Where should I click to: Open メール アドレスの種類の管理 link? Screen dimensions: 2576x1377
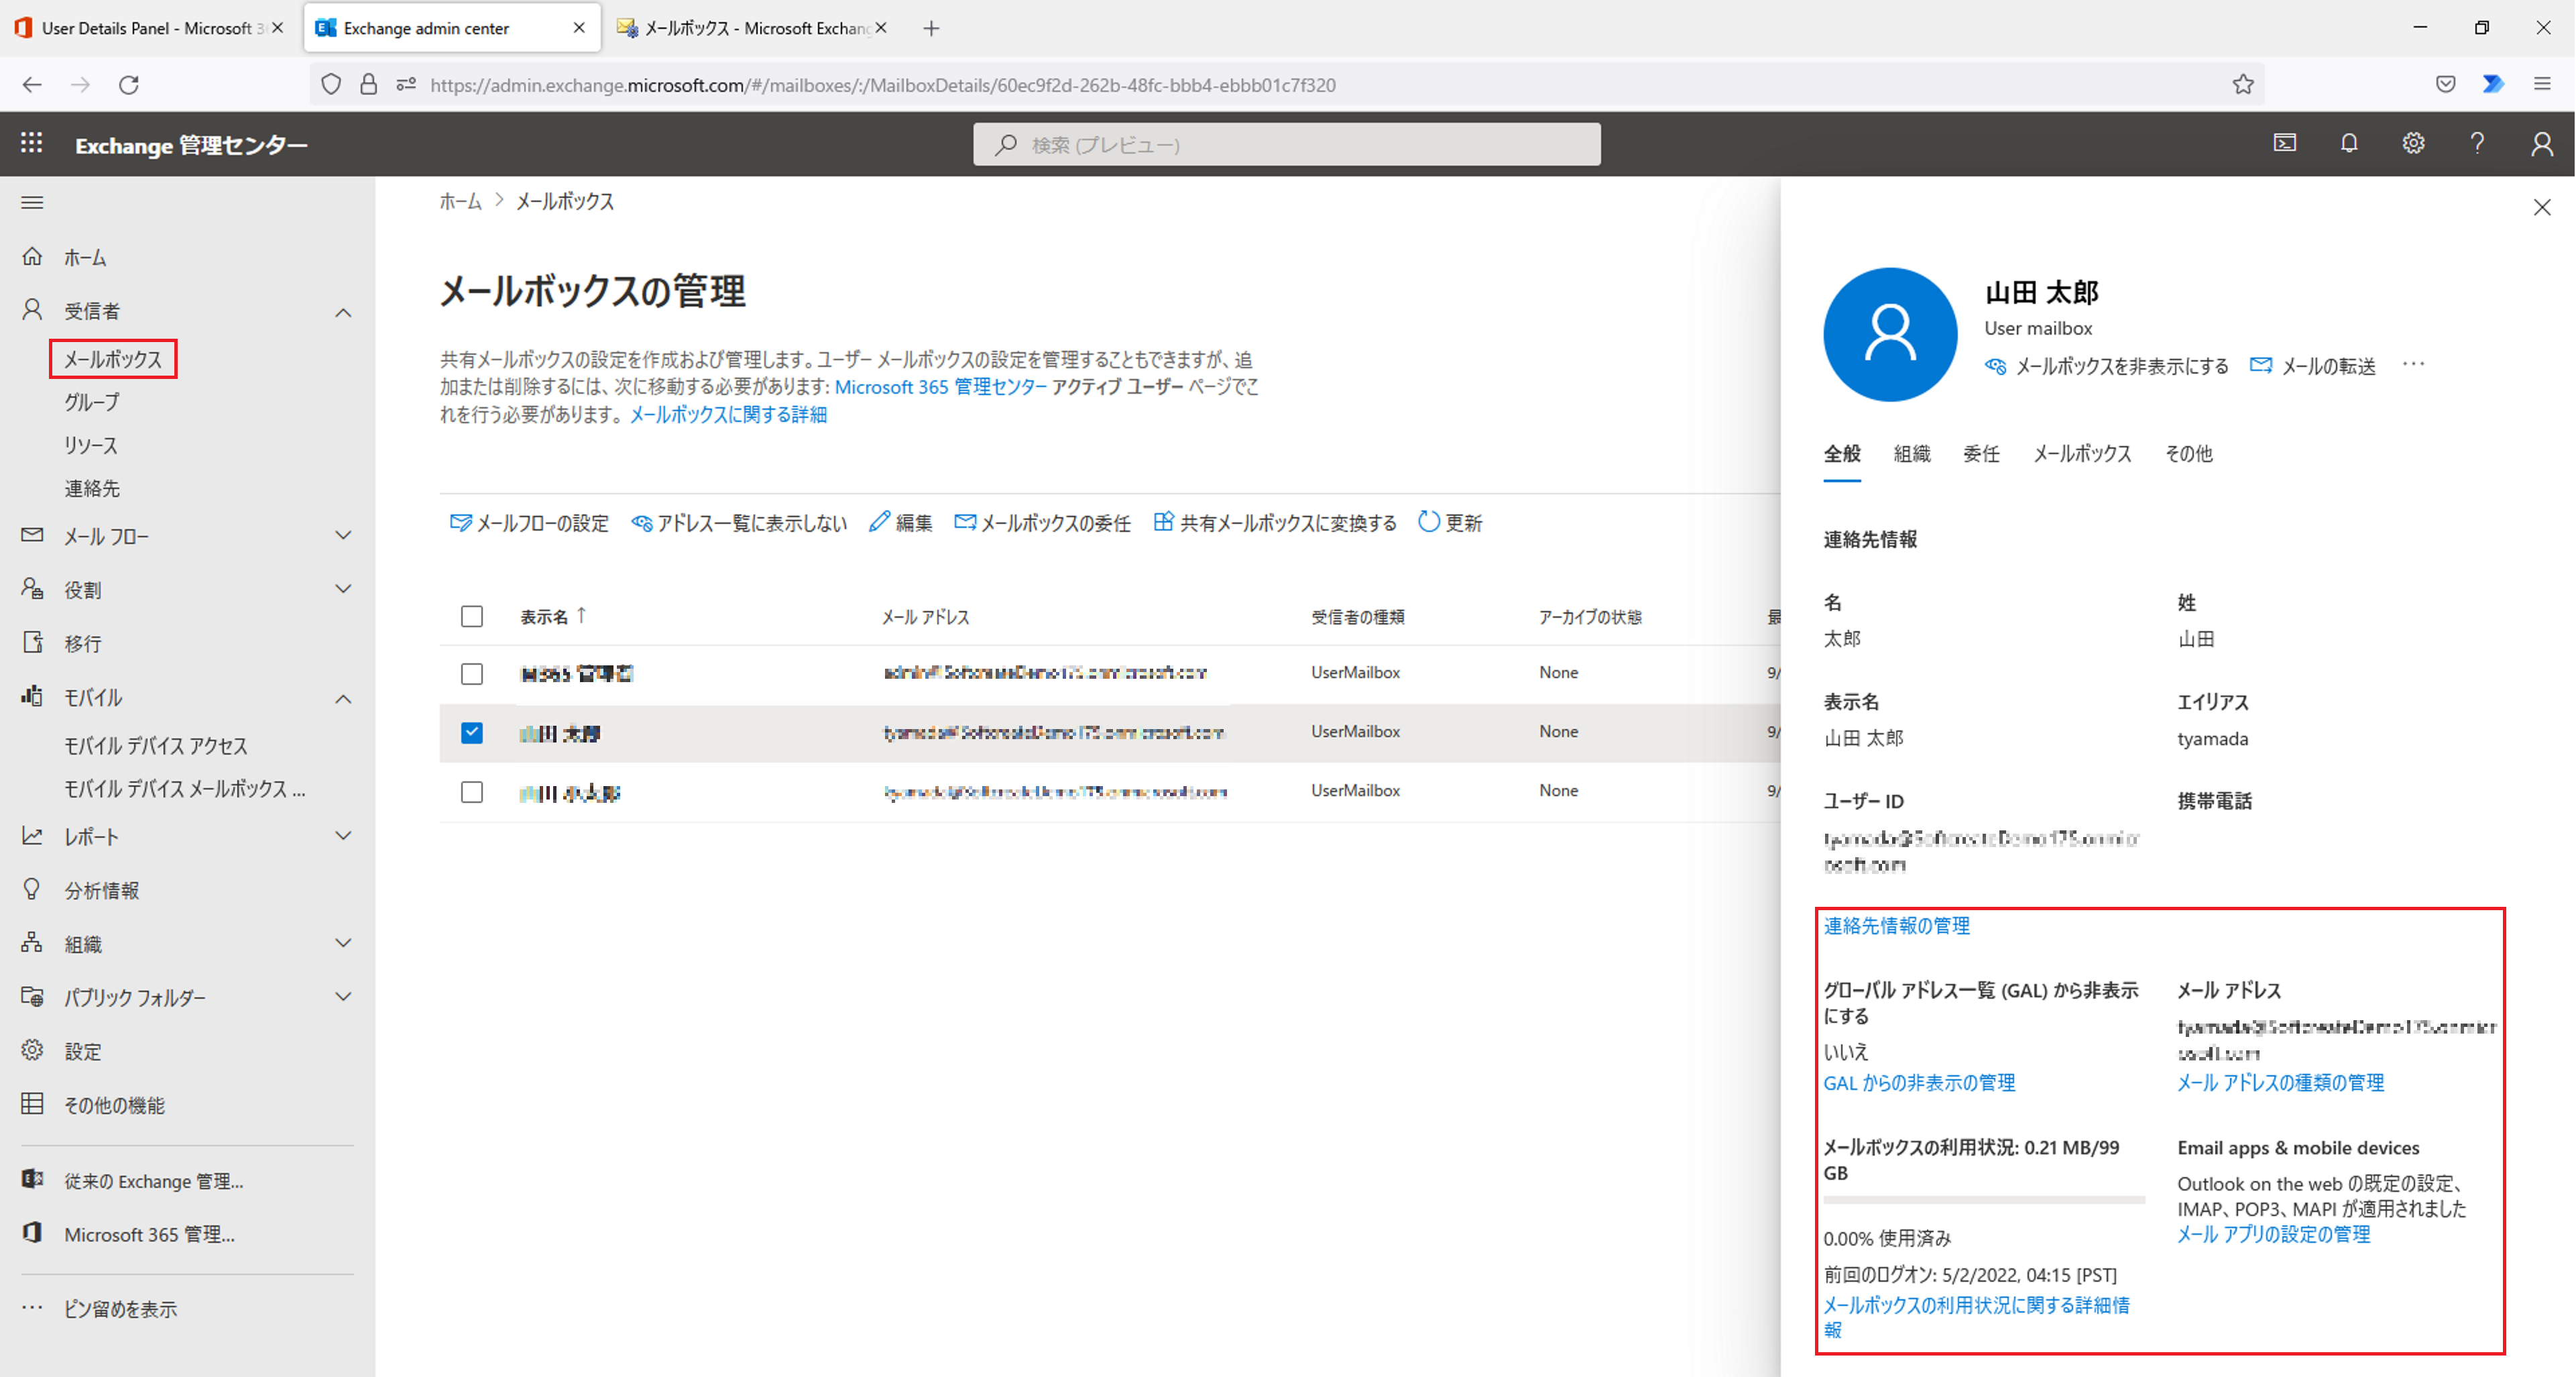coord(2280,1083)
